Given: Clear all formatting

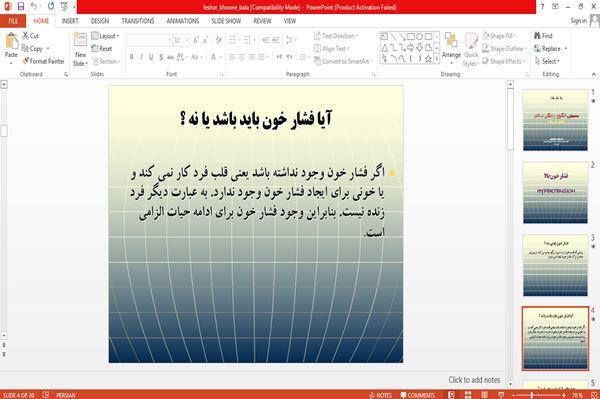Looking at the screenshot, I should pos(218,40).
